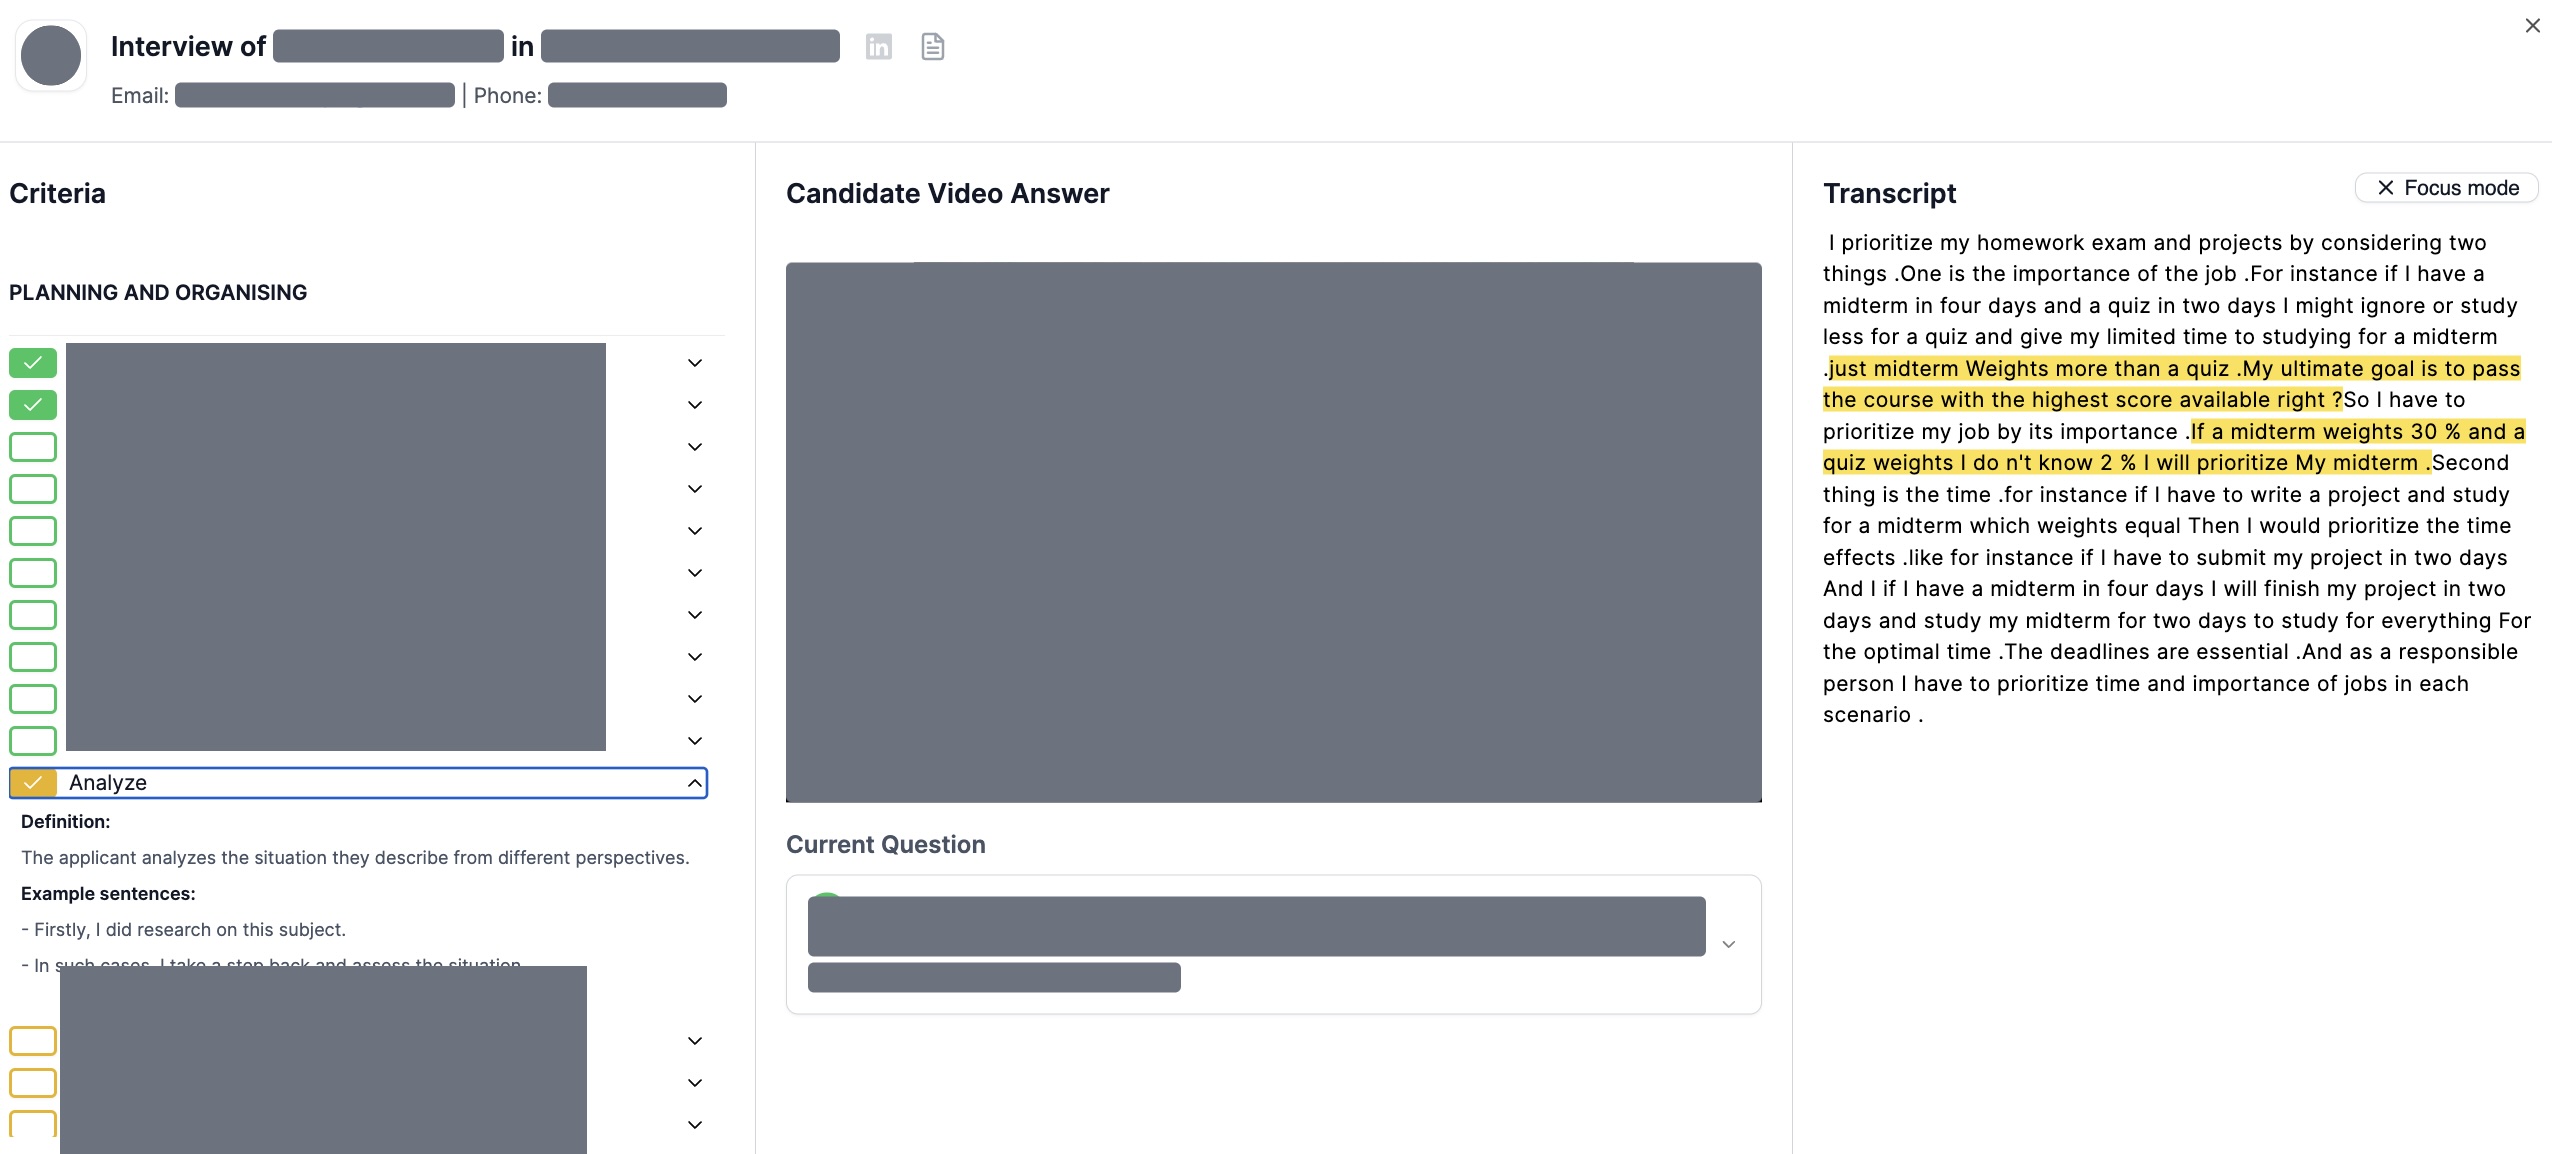This screenshot has width=2552, height=1154.
Task: Open candidate's LinkedIn profile
Action: (879, 46)
